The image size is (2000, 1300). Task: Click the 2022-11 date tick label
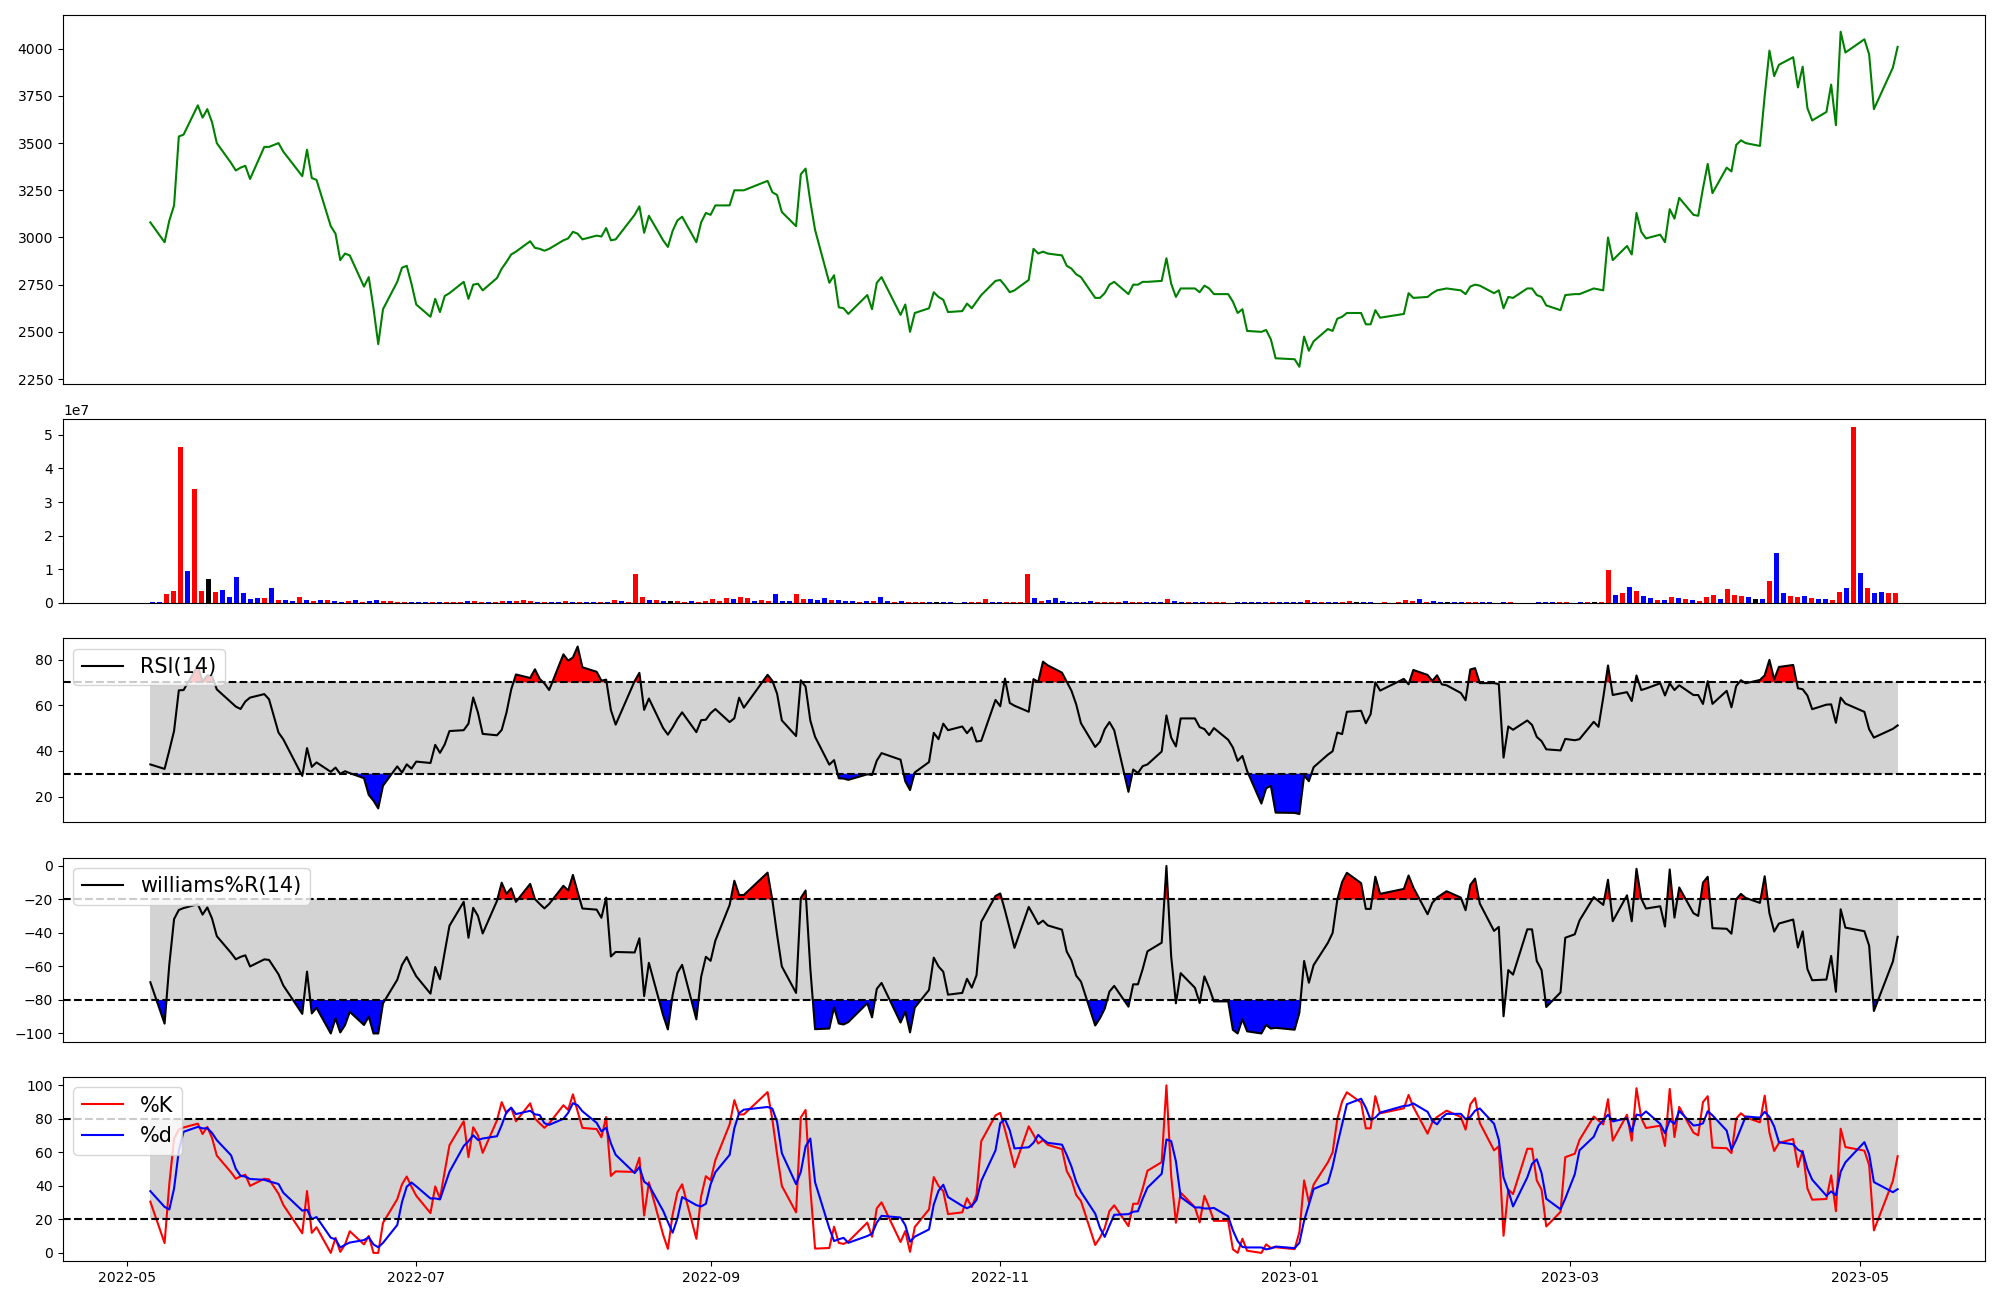1000,1277
